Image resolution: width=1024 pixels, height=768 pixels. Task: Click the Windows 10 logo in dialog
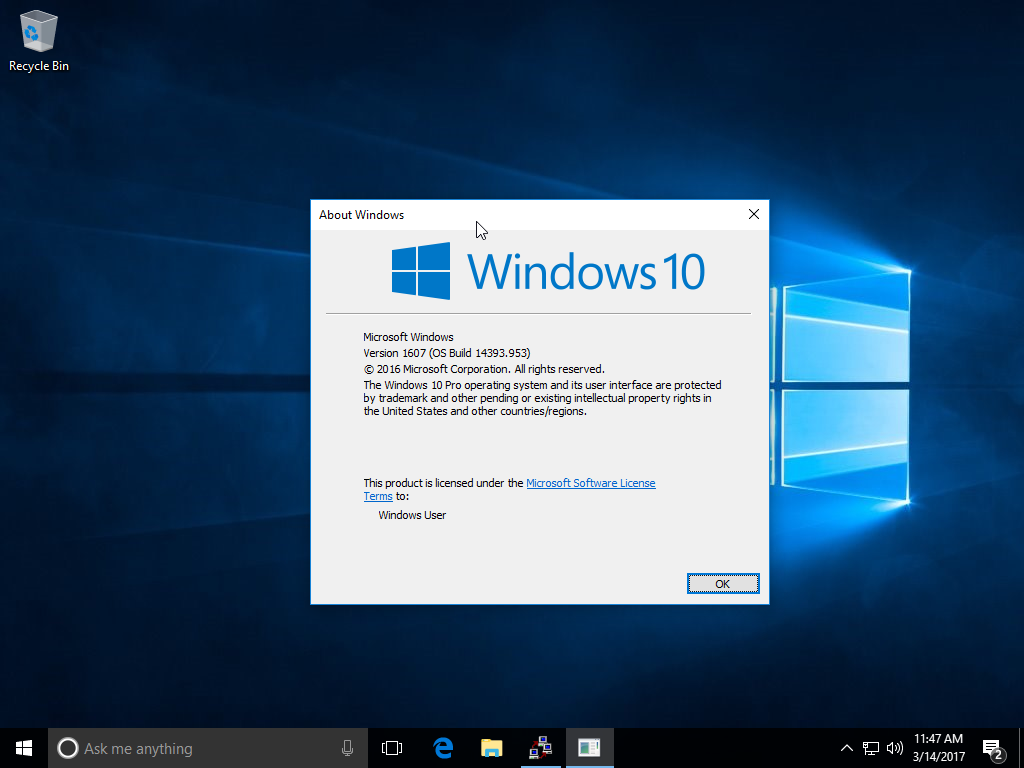(548, 271)
